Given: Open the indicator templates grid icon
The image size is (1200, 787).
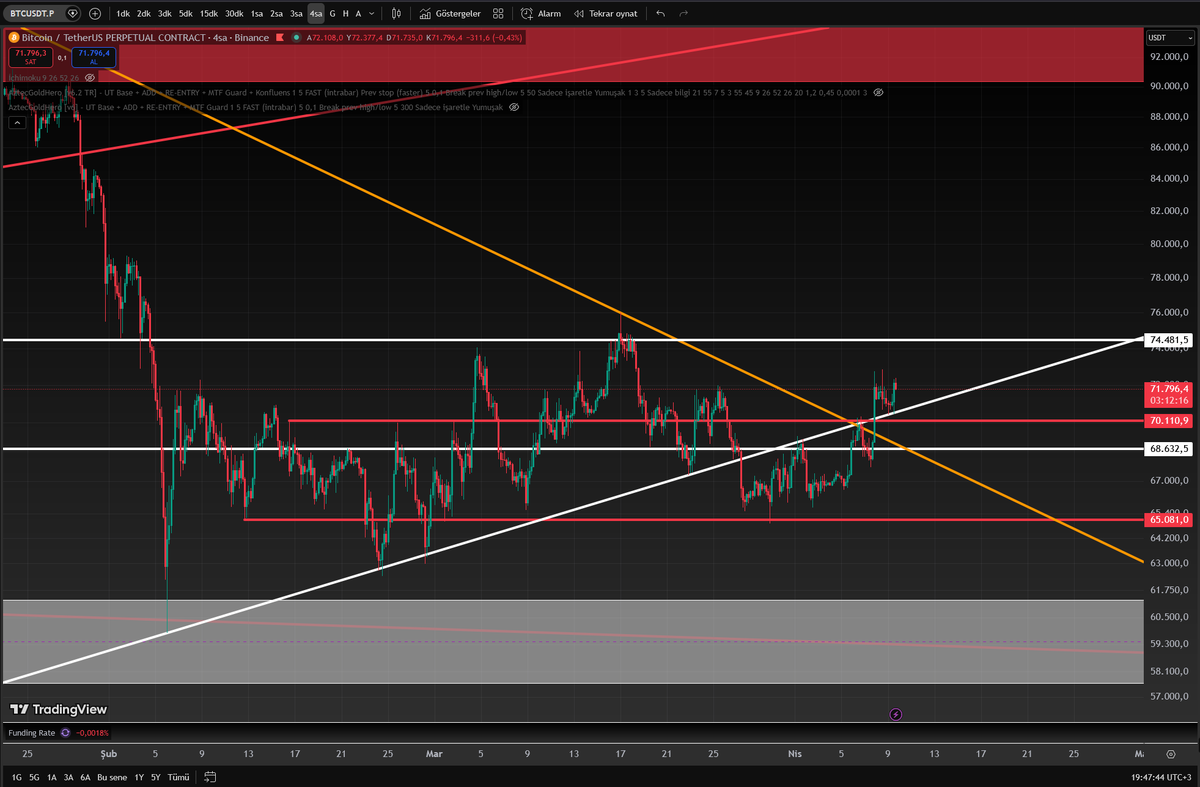Looking at the screenshot, I should tap(498, 14).
